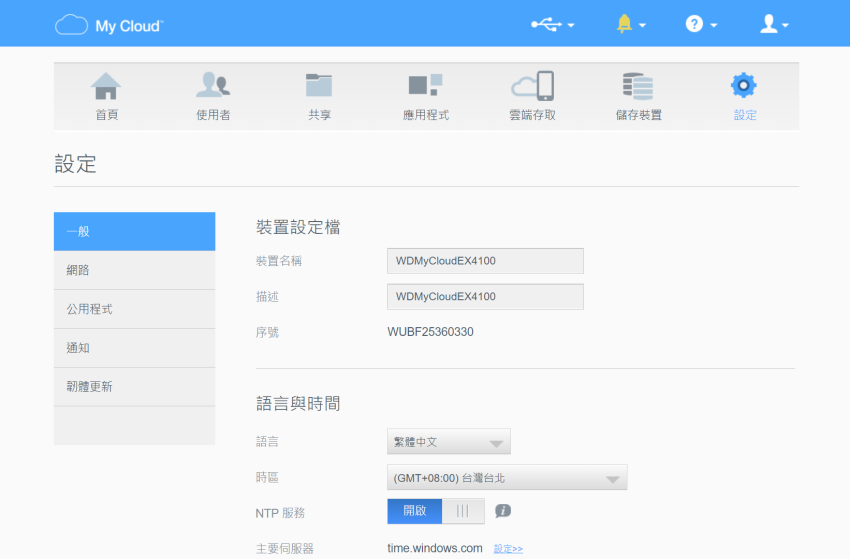Screen dimensions: 850x559
Task: Click the serial number WUBF25360330
Action: (430, 332)
